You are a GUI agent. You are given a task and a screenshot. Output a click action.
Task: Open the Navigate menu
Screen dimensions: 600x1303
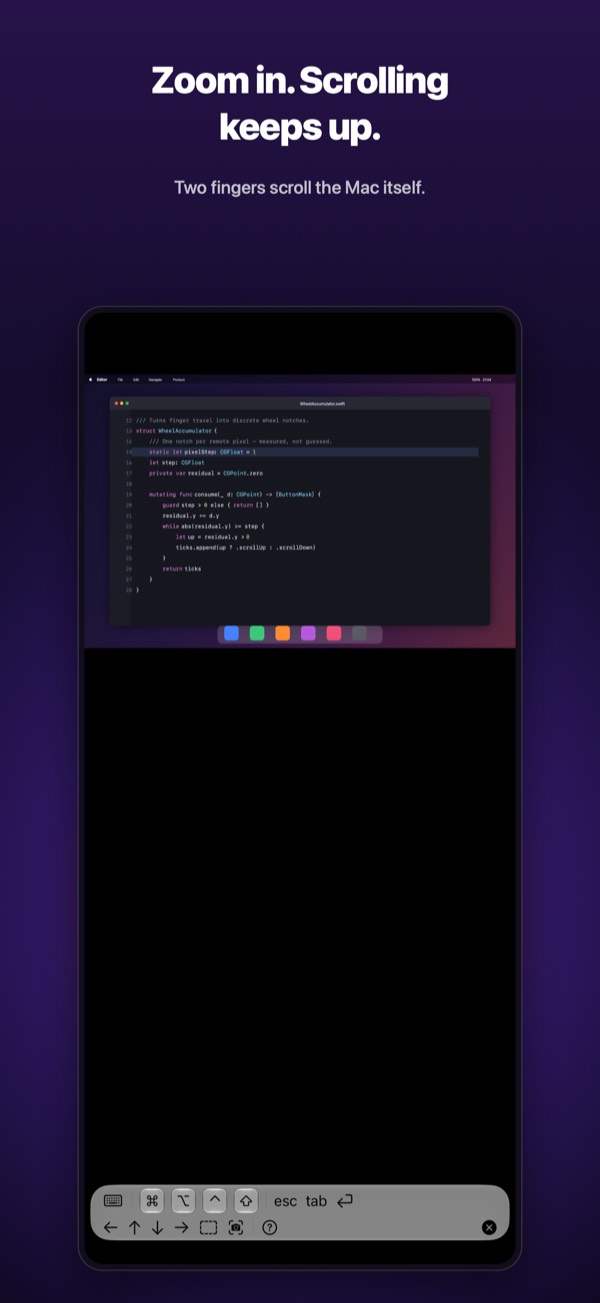tap(155, 380)
